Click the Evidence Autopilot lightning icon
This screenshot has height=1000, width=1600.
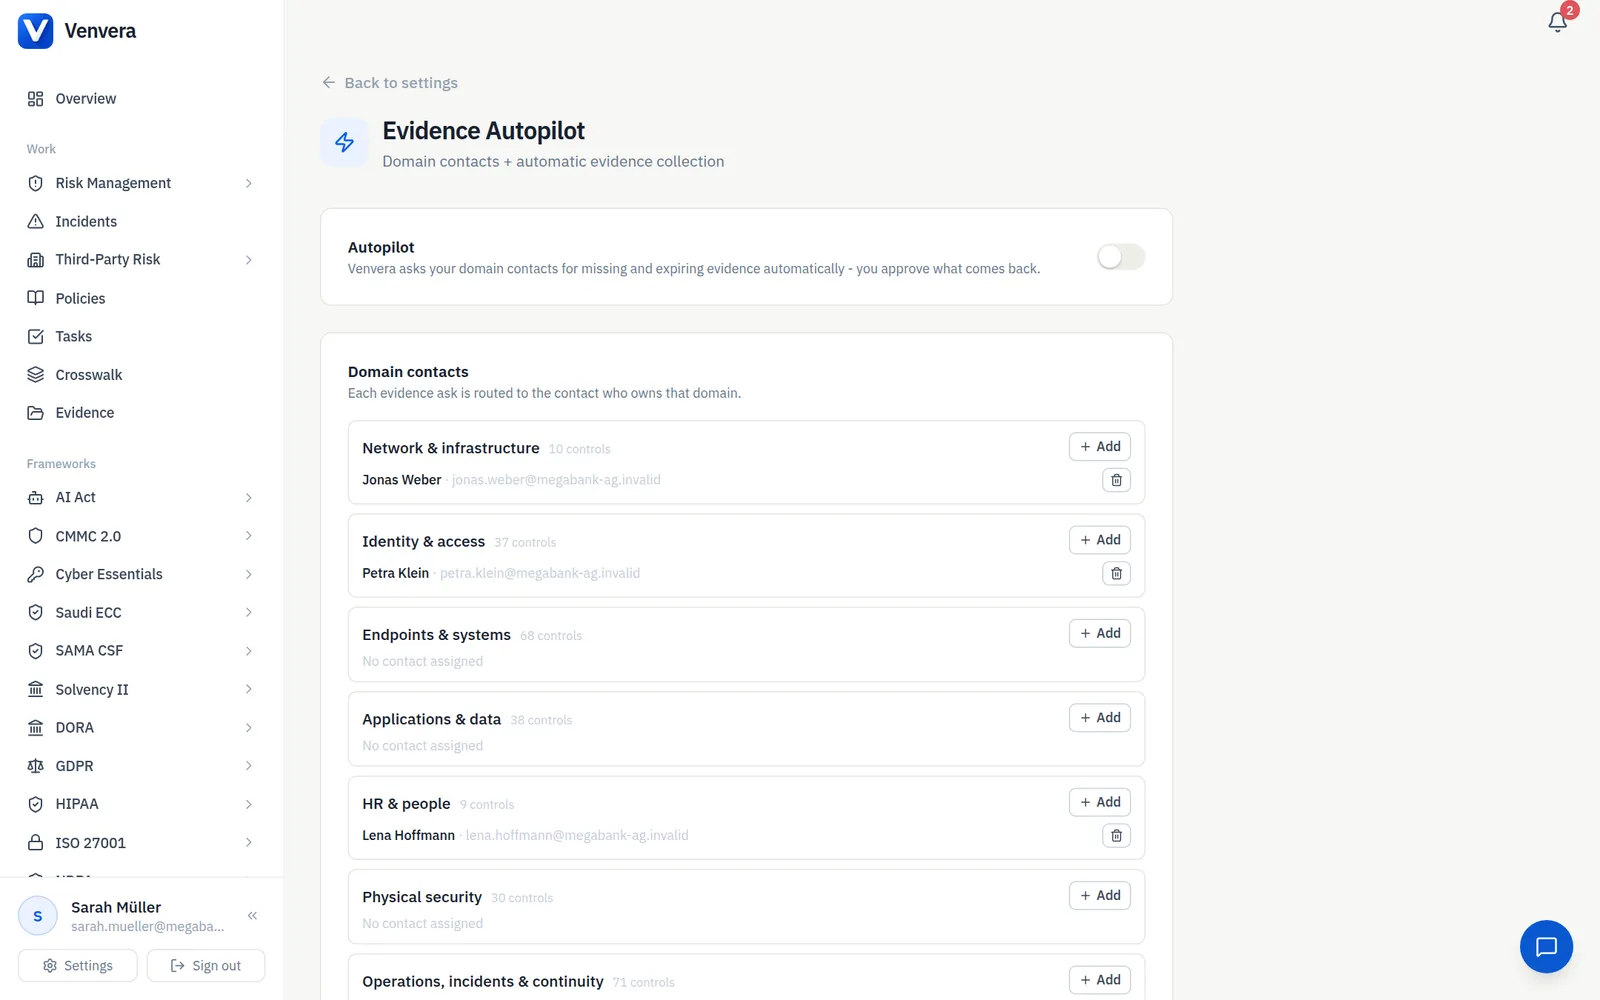(344, 142)
